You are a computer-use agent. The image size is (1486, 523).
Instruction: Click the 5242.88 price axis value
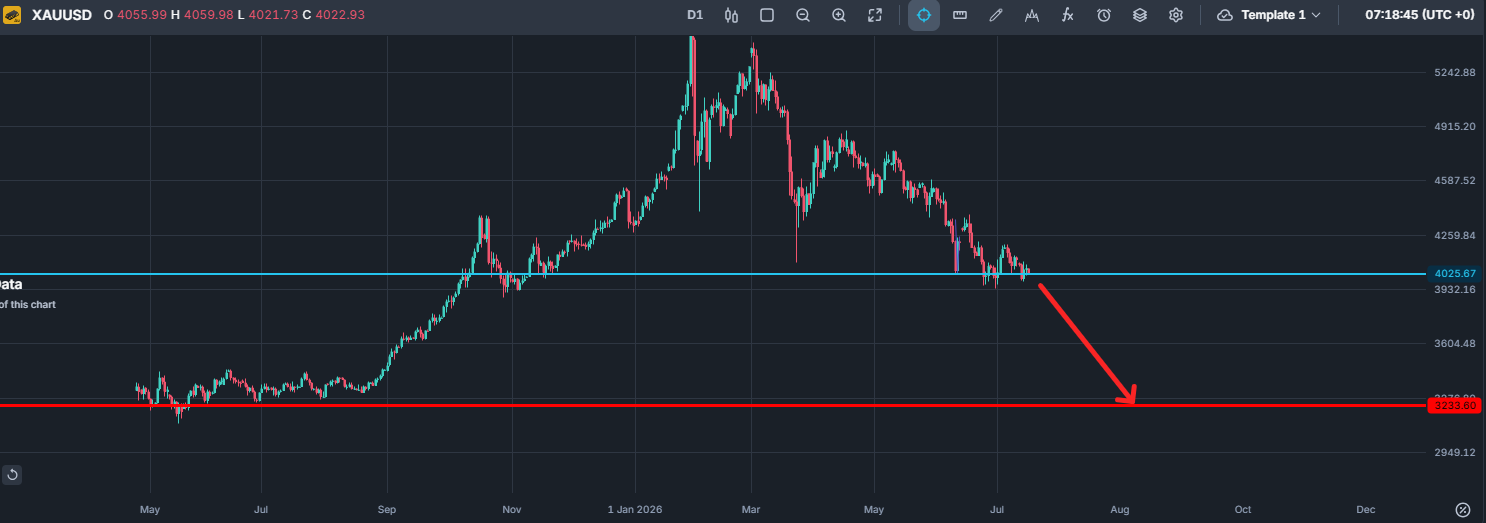pyautogui.click(x=1455, y=73)
